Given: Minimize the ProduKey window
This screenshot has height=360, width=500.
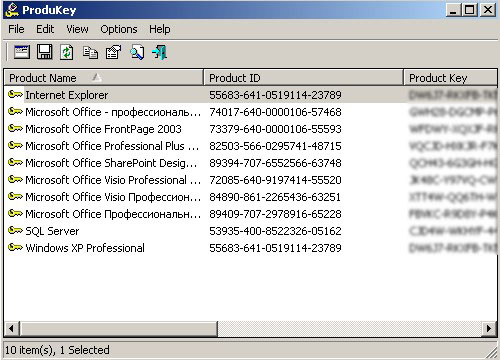Looking at the screenshot, I should 453,10.
